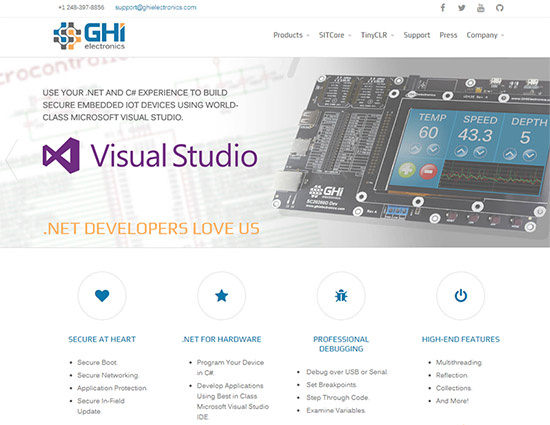Open the GitHub social icon
The width and height of the screenshot is (550, 425).
tap(499, 8)
